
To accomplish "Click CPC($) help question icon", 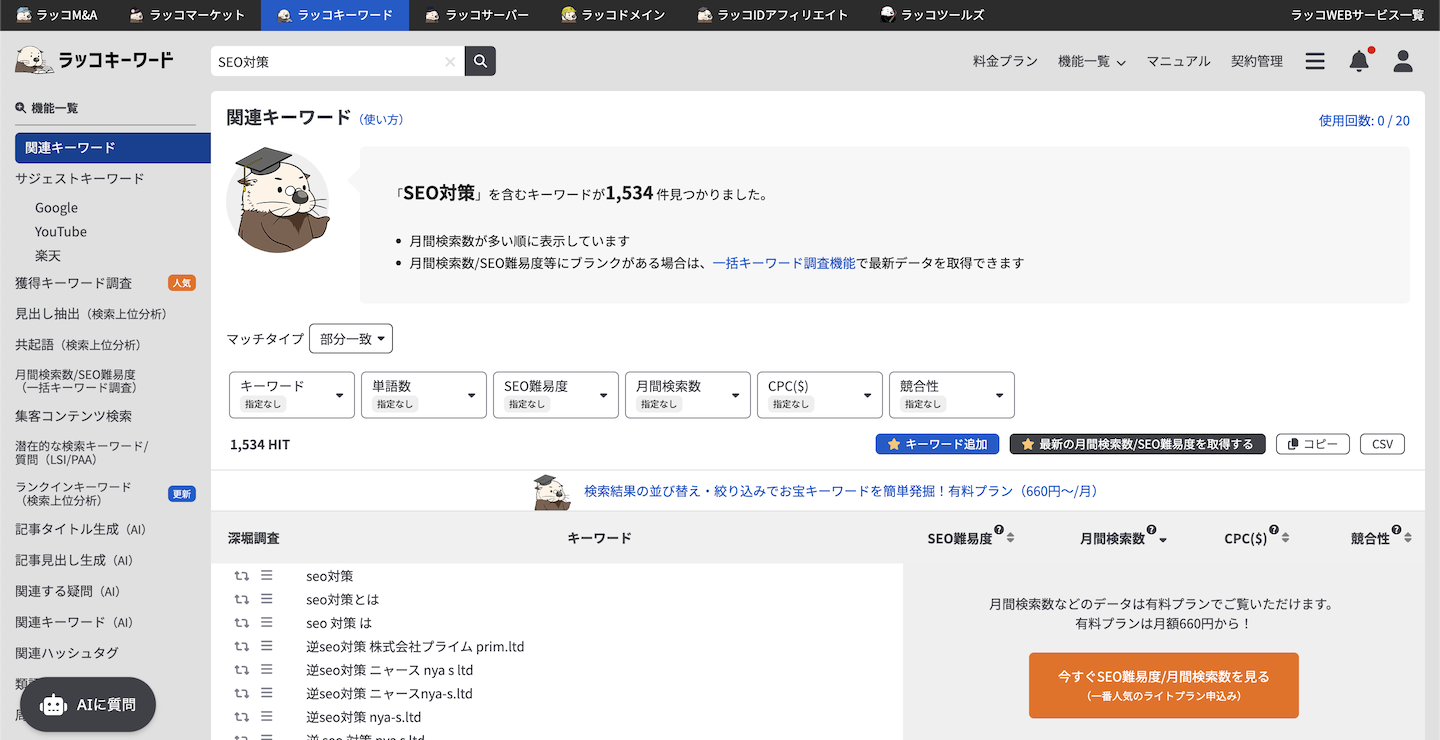I will (x=1274, y=530).
